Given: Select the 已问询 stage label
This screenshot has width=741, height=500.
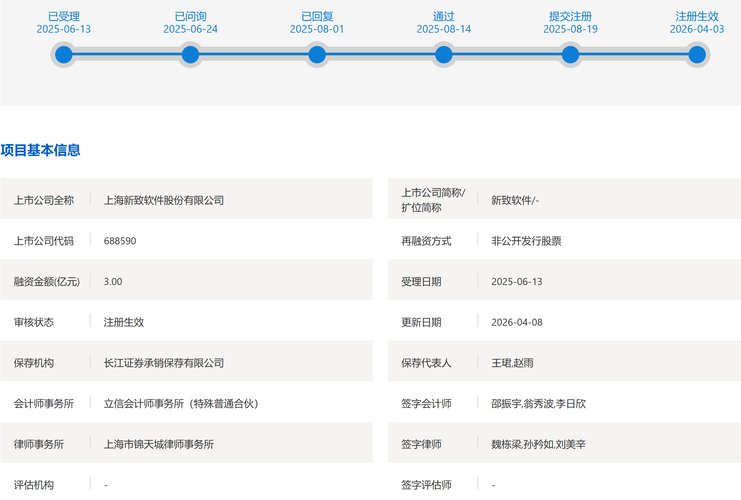Looking at the screenshot, I should pyautogui.click(x=190, y=17).
